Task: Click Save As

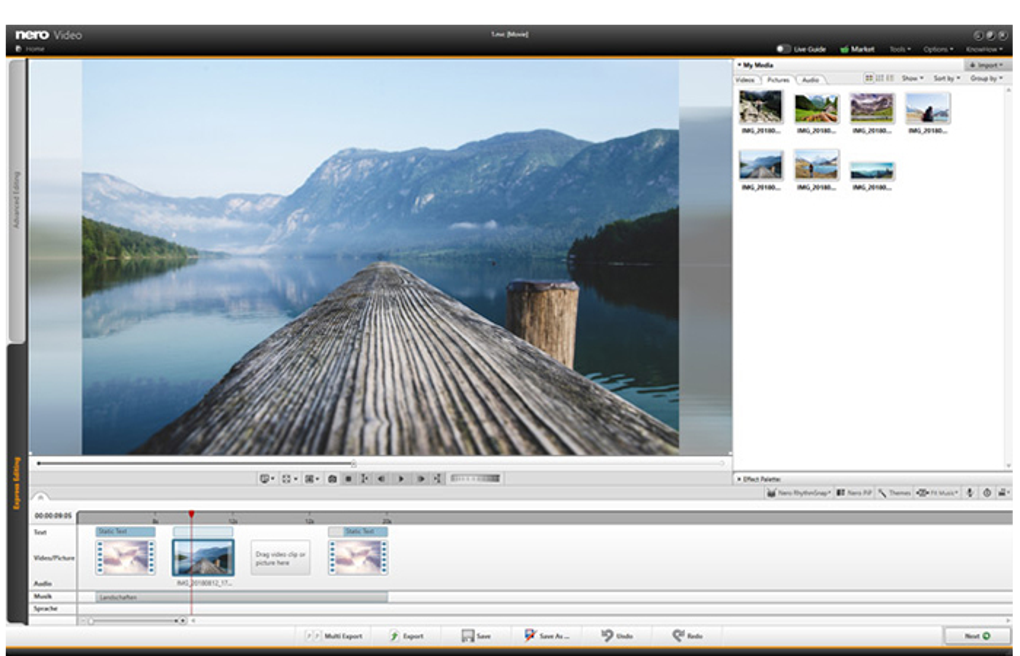Action: pyautogui.click(x=546, y=636)
